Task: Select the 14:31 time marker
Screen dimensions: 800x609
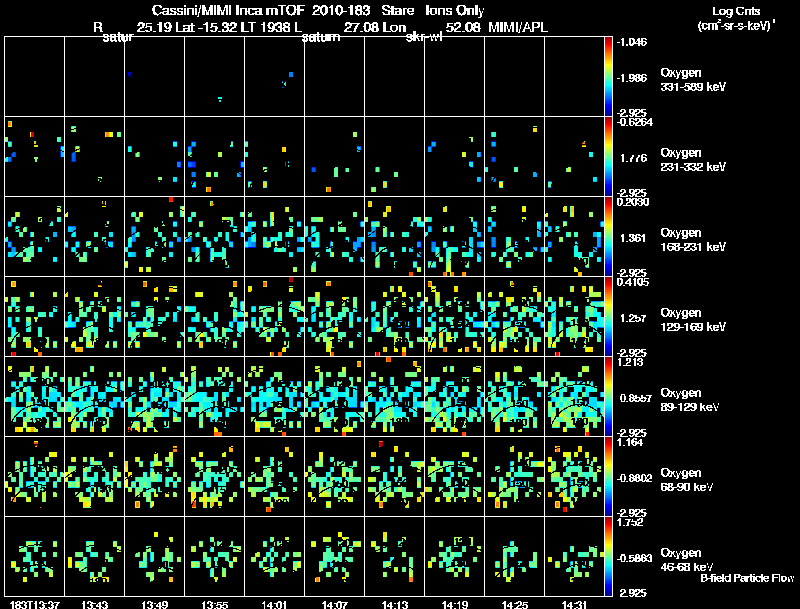Action: pyautogui.click(x=574, y=603)
